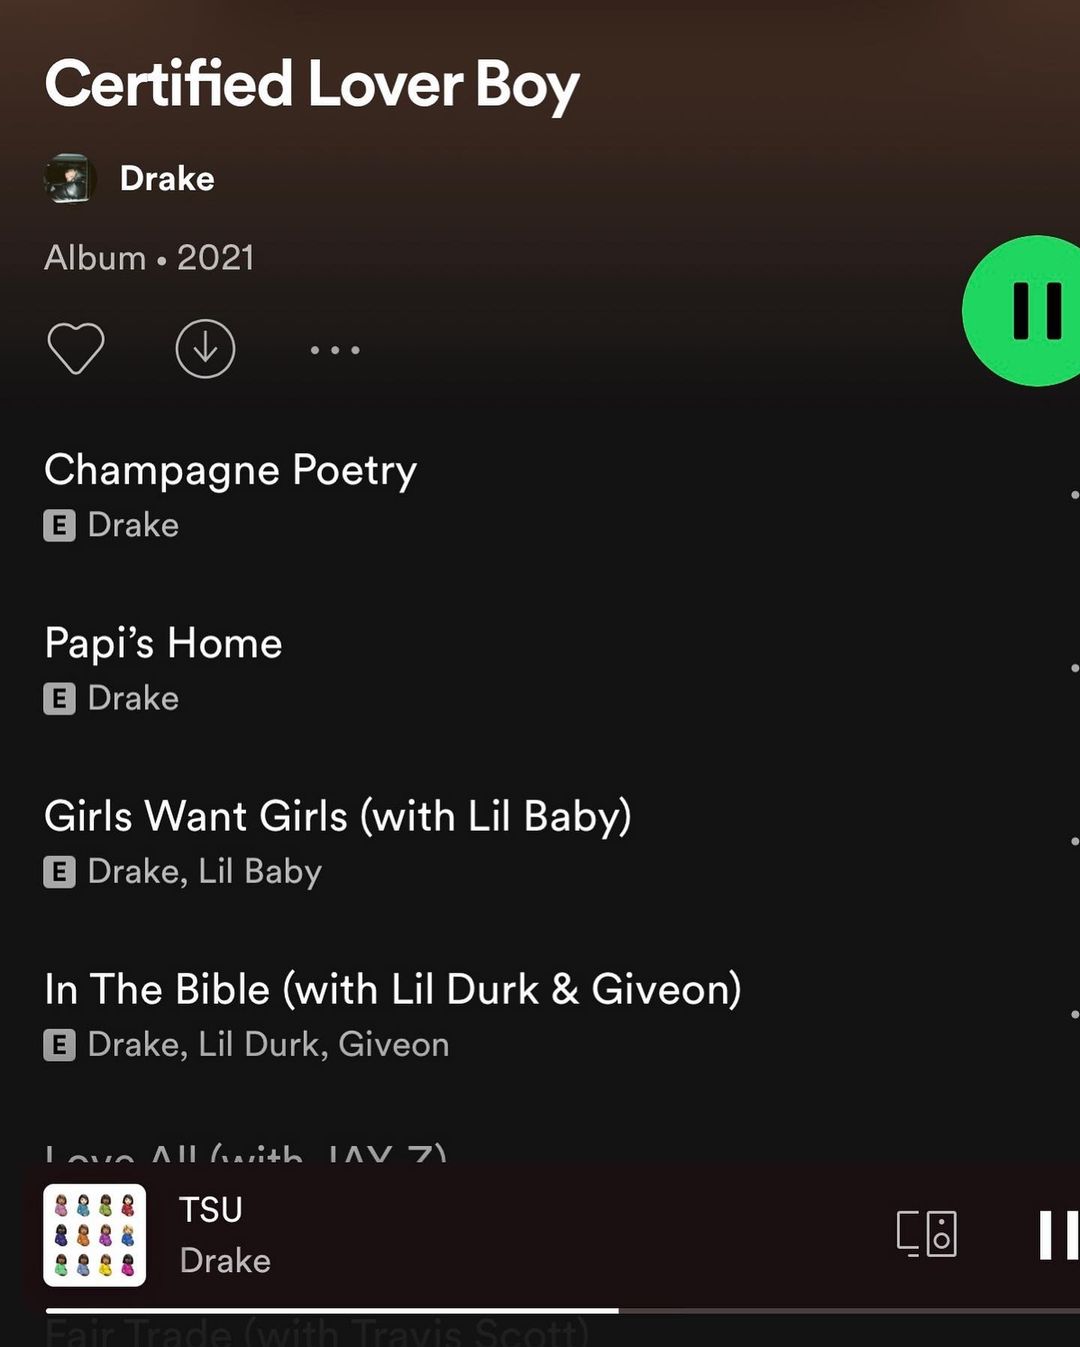The image size is (1080, 1347).
Task: Open the TSU now playing title
Action: (x=211, y=1210)
